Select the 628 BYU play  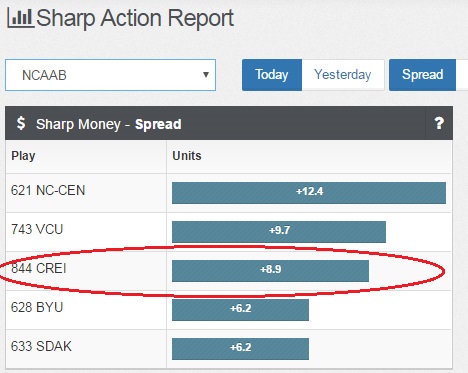click(37, 307)
